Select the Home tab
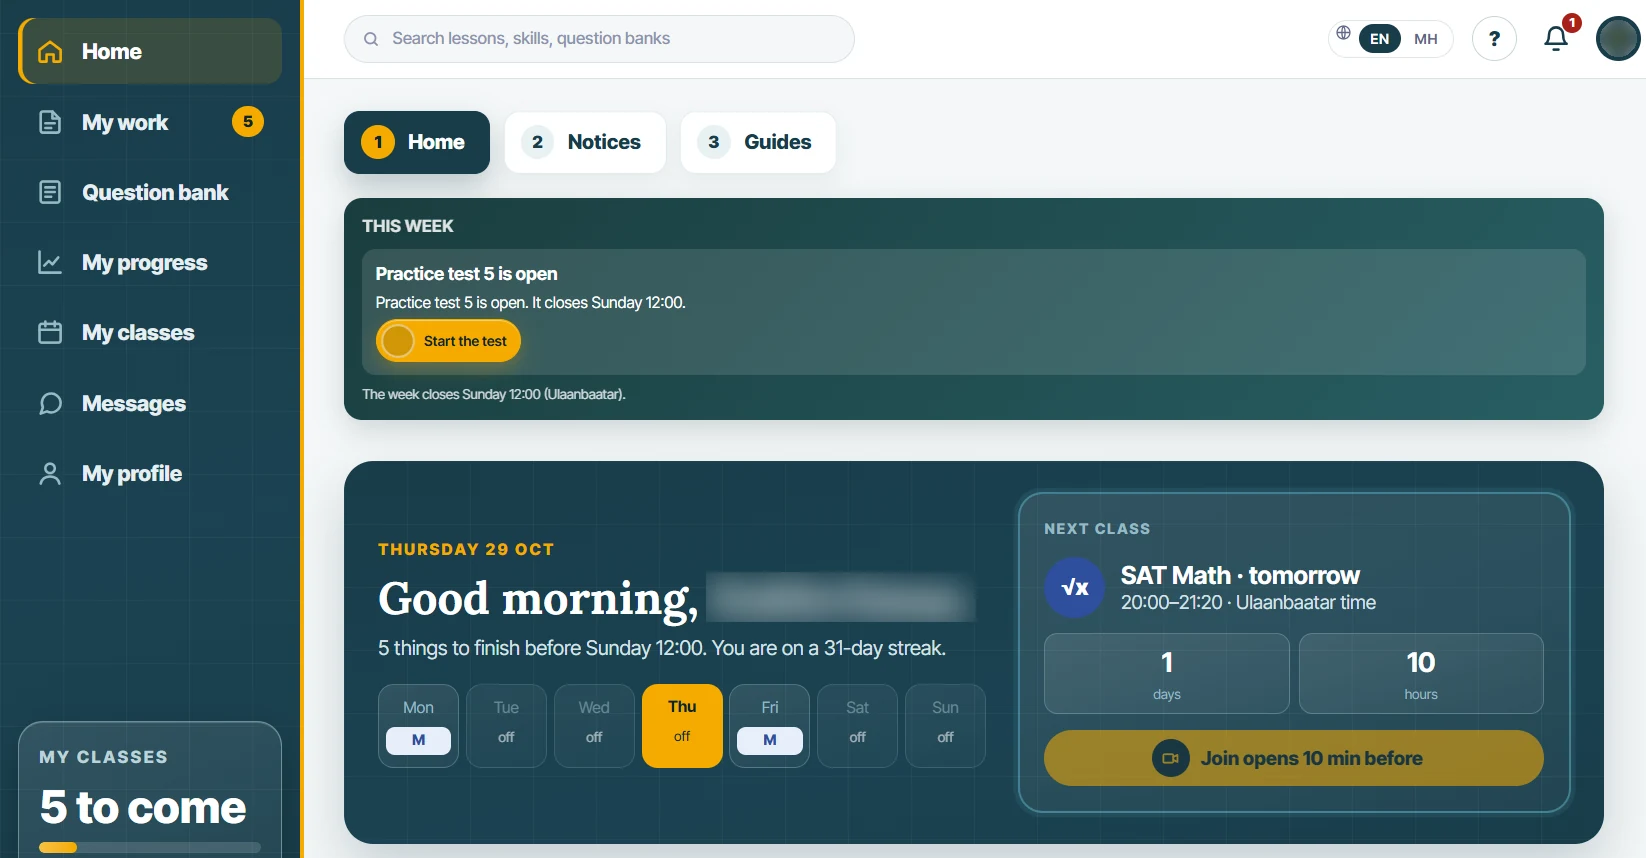The height and width of the screenshot is (858, 1646). 417,142
